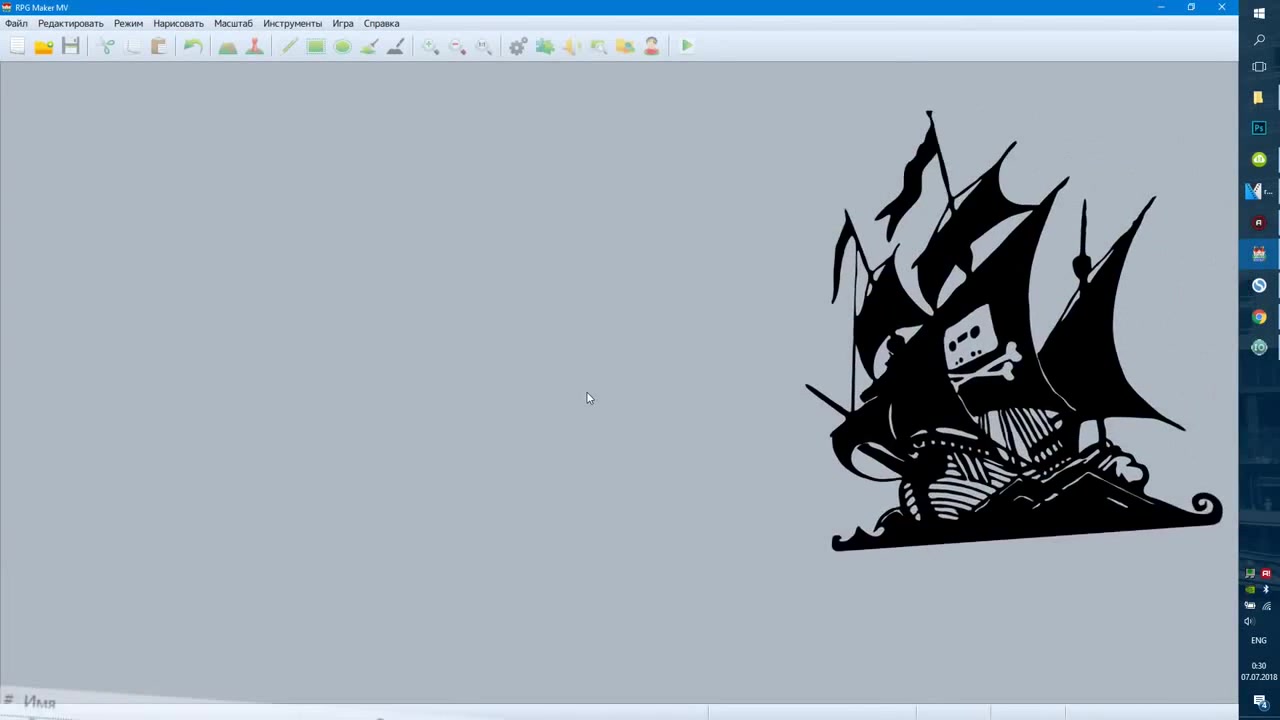Open the Справка menu
The image size is (1280, 720).
381,23
